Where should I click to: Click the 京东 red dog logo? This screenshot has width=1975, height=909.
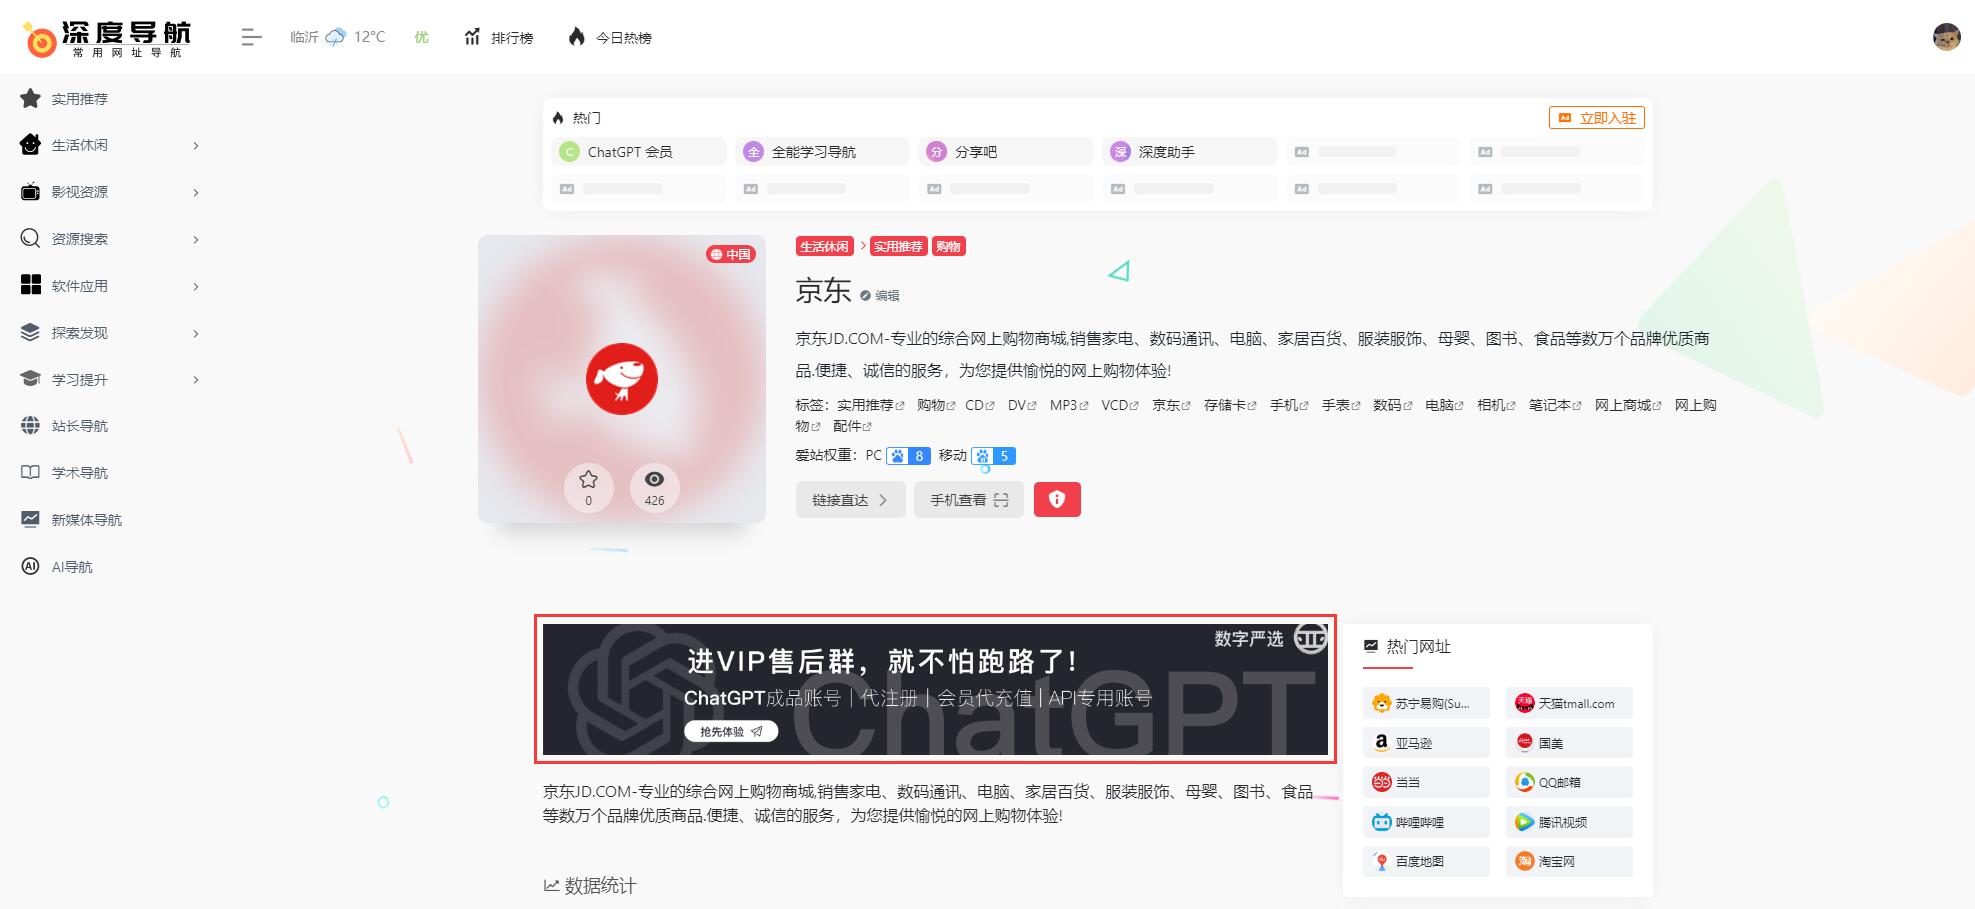point(621,379)
